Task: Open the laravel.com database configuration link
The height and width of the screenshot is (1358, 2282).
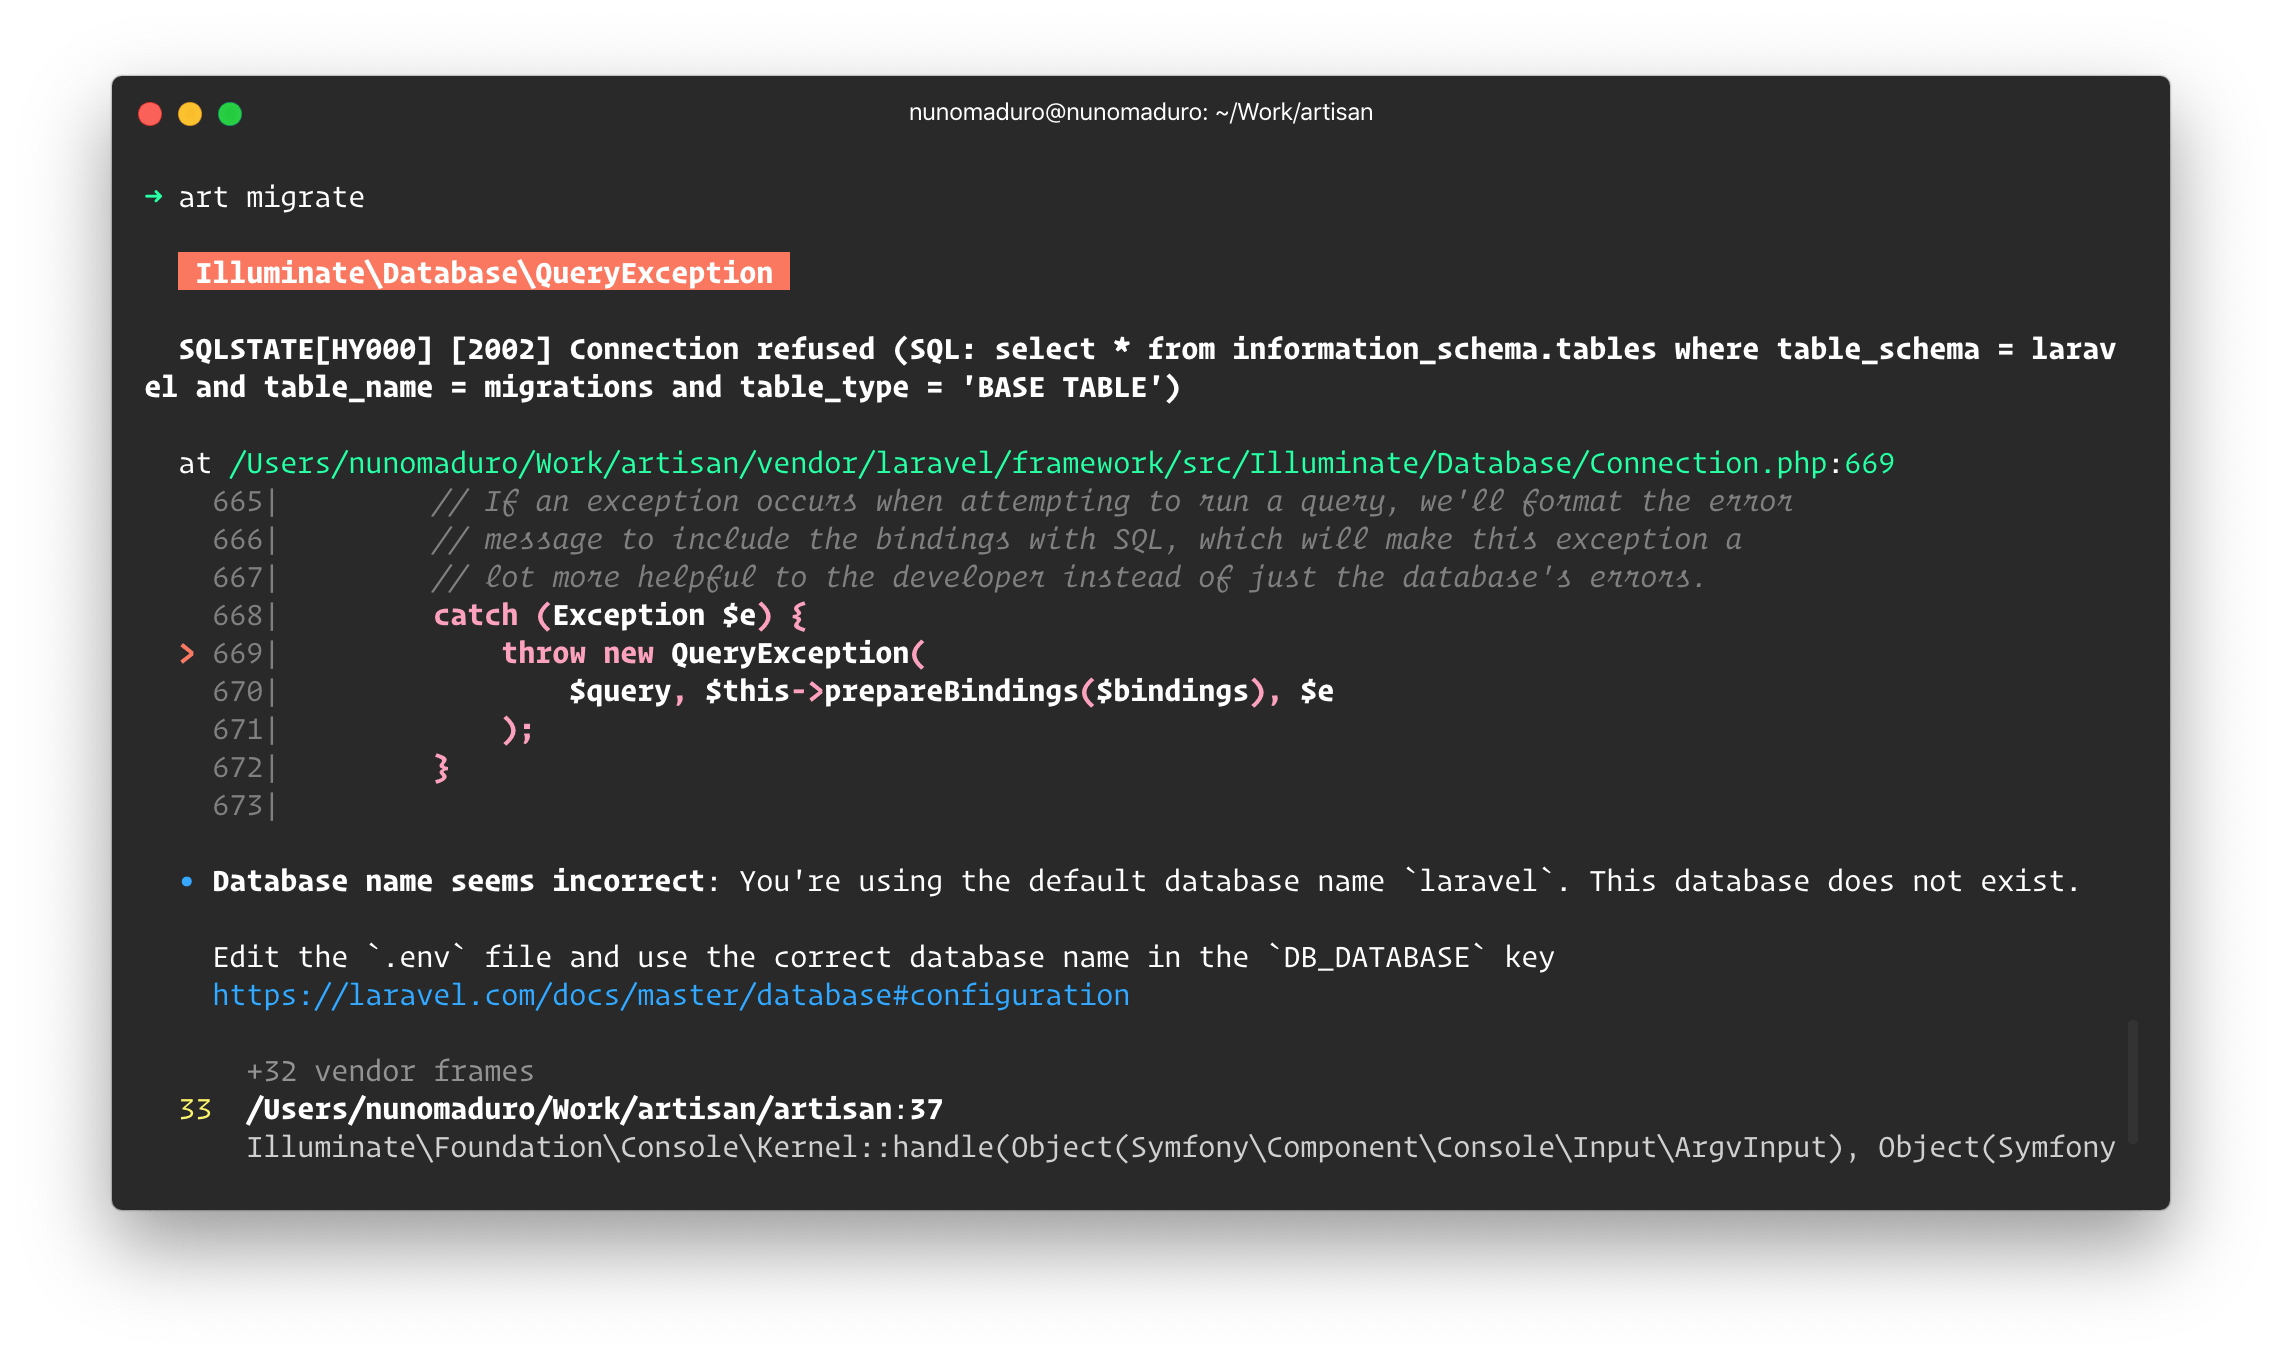Action: click(670, 996)
